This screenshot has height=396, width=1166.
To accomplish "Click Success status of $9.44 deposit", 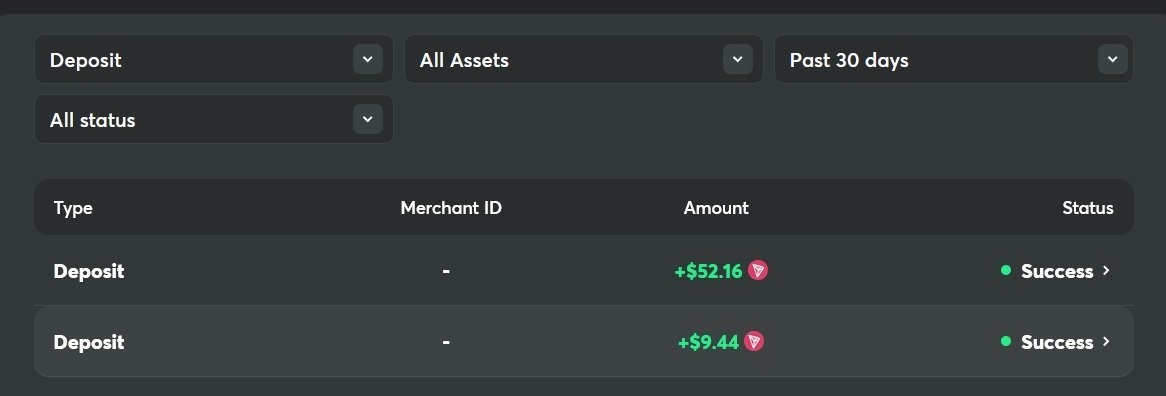I will (x=1057, y=342).
